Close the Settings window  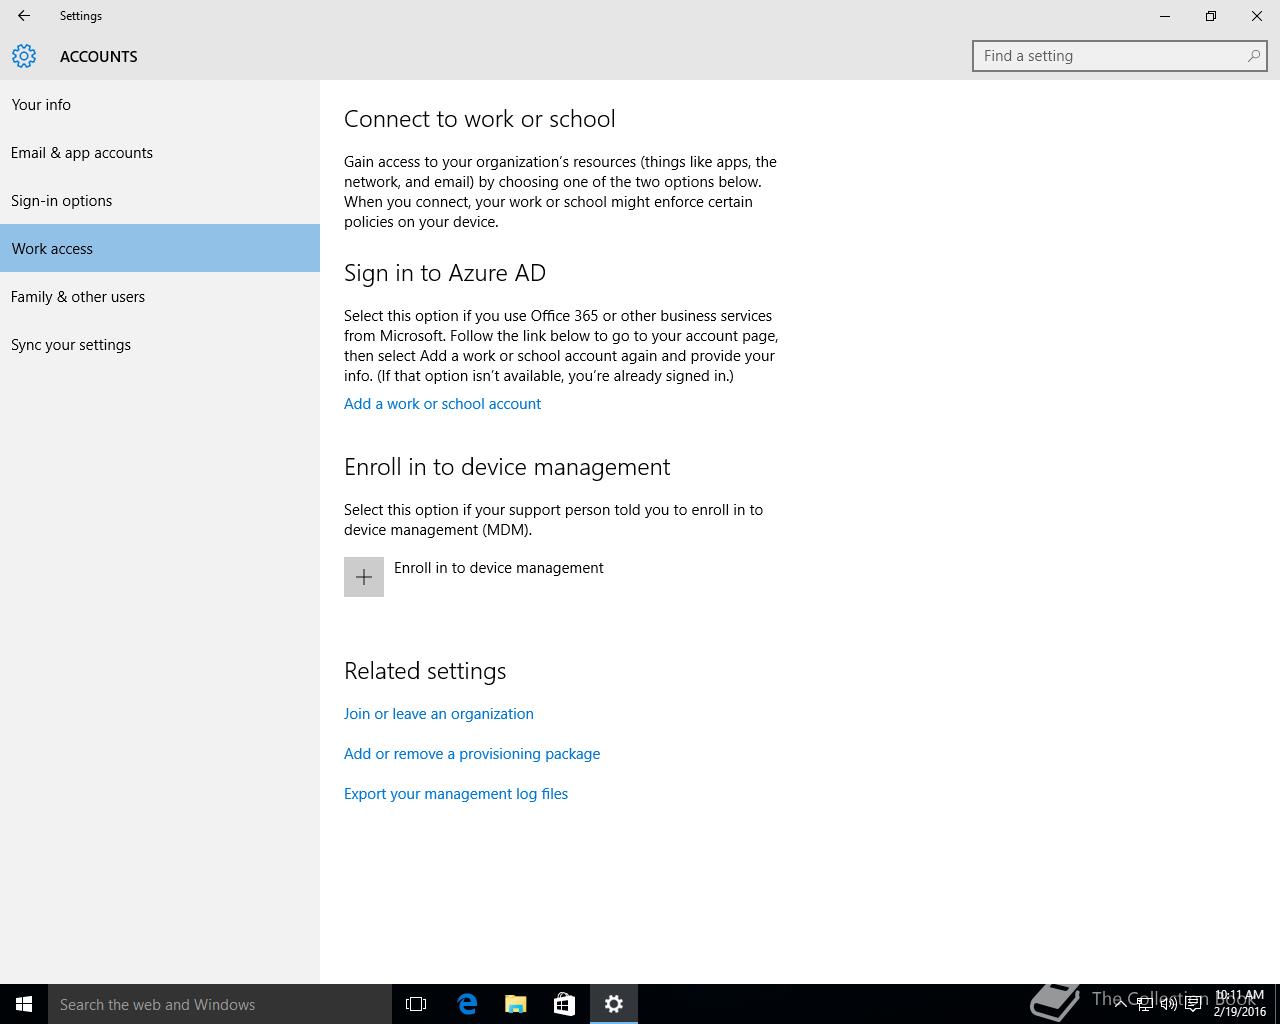[1257, 16]
